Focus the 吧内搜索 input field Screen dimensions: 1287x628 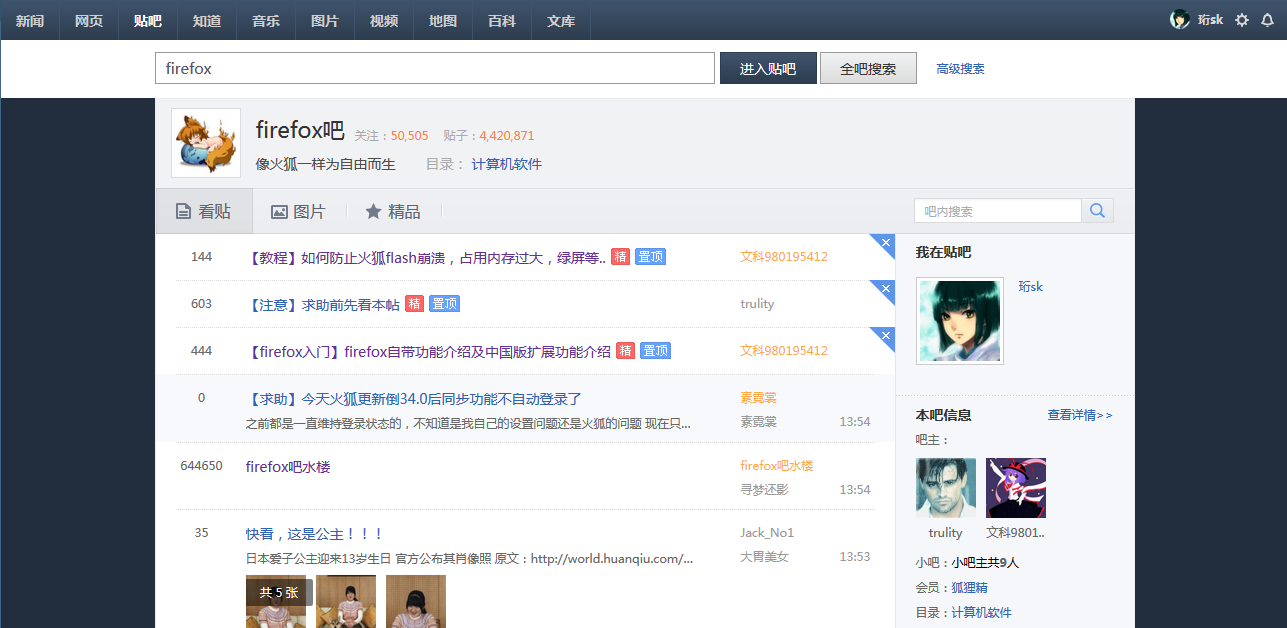coord(998,211)
